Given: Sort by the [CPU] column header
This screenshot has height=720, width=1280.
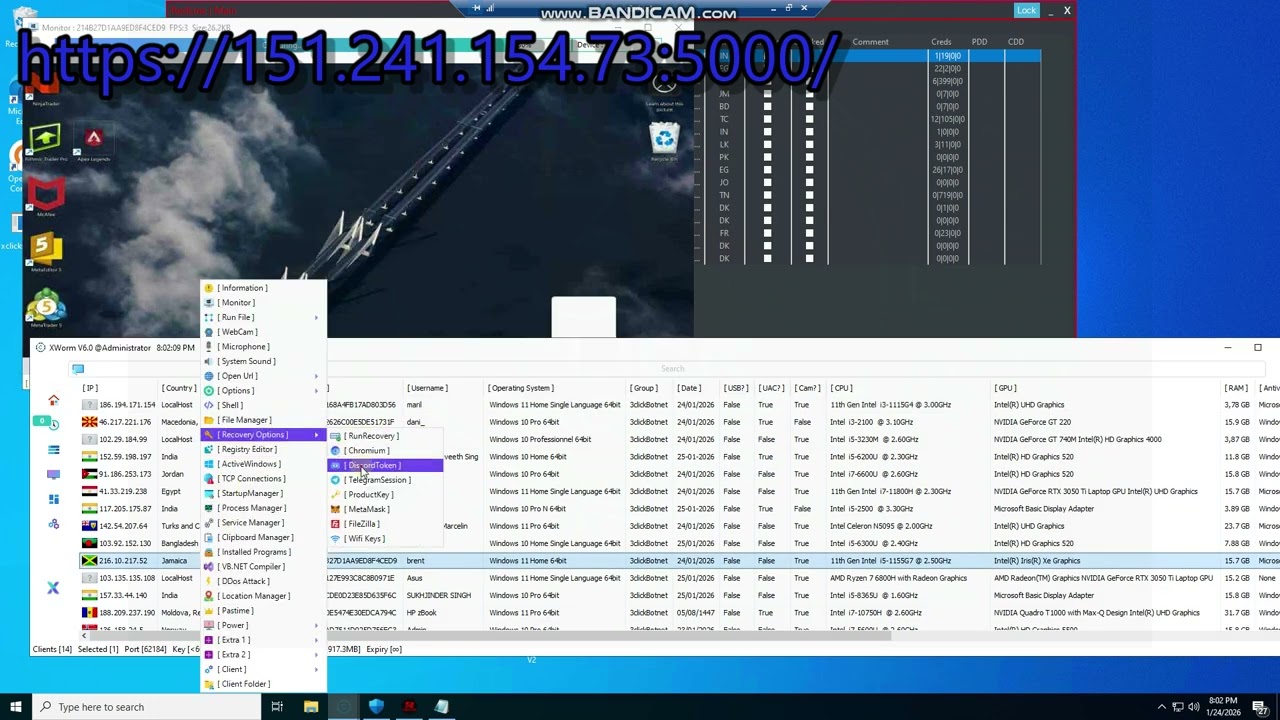Looking at the screenshot, I should coord(841,388).
